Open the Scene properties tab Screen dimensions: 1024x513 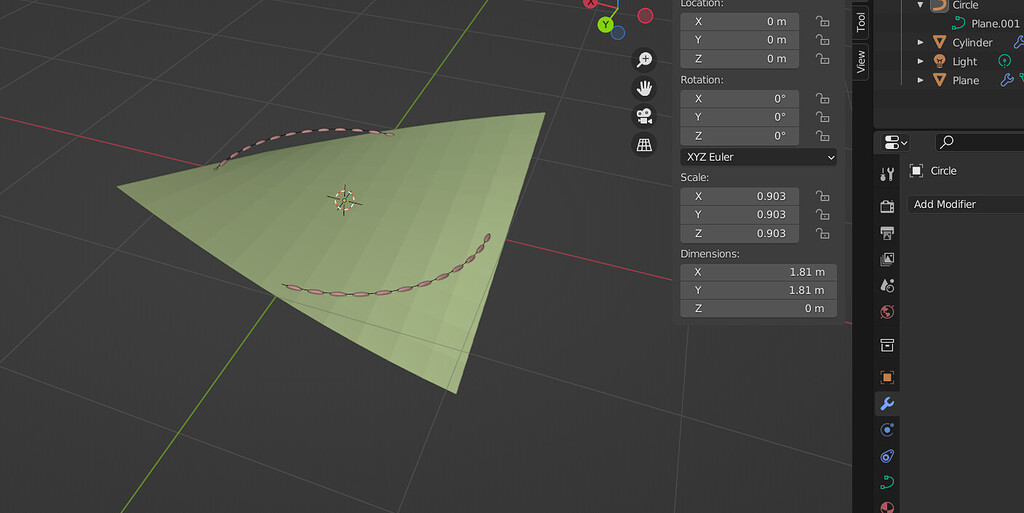(887, 285)
